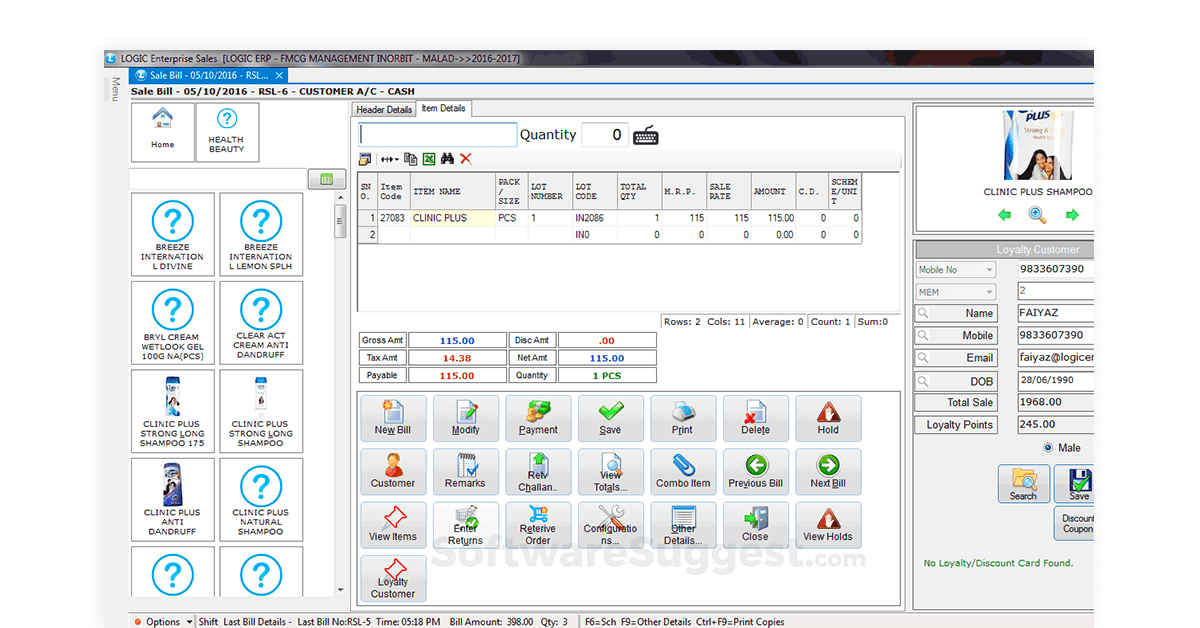1200x628 pixels.
Task: Select Breeze Internation L Divine item
Action: (x=172, y=234)
